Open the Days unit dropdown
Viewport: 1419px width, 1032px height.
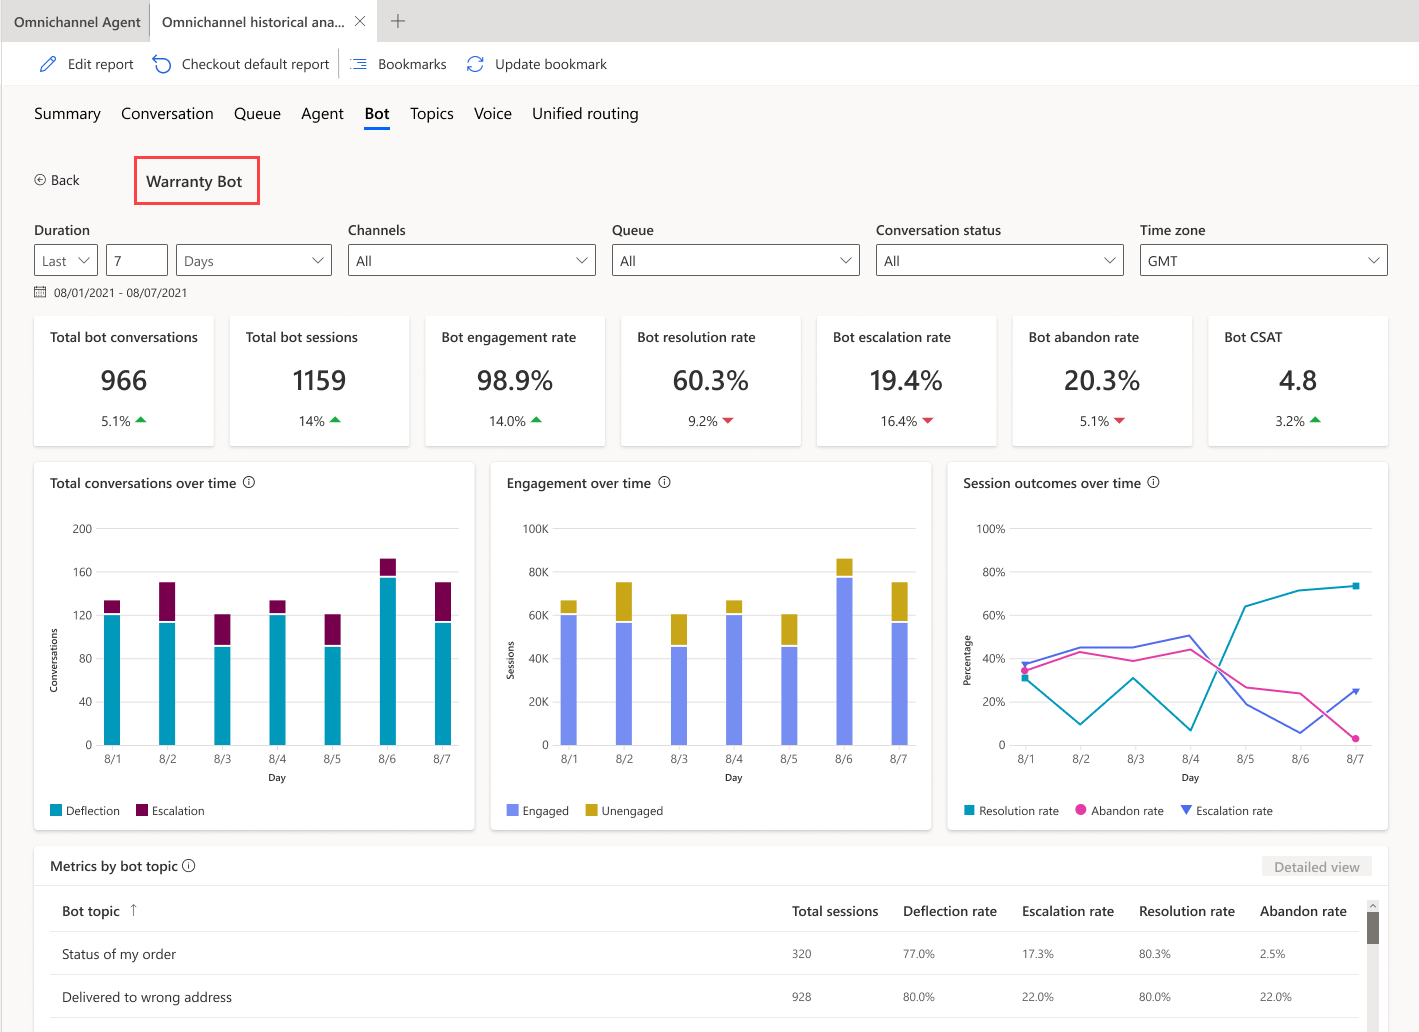254,260
